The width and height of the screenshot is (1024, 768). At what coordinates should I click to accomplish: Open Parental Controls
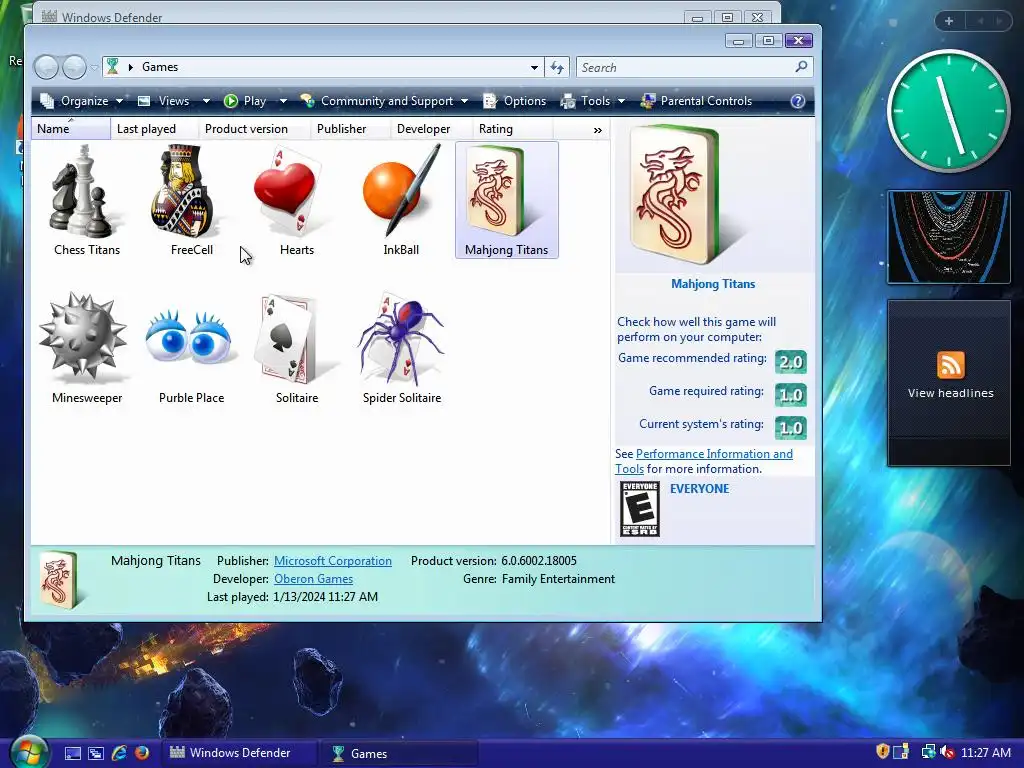pyautogui.click(x=696, y=101)
